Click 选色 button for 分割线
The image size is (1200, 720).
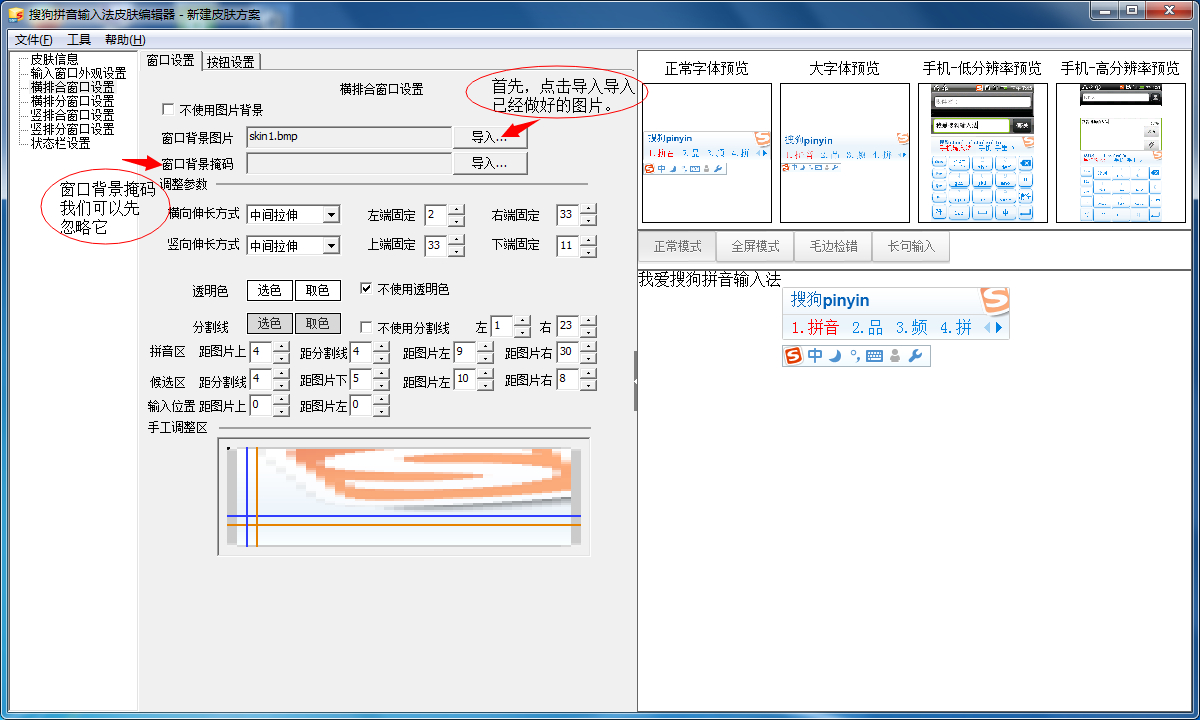pos(270,324)
